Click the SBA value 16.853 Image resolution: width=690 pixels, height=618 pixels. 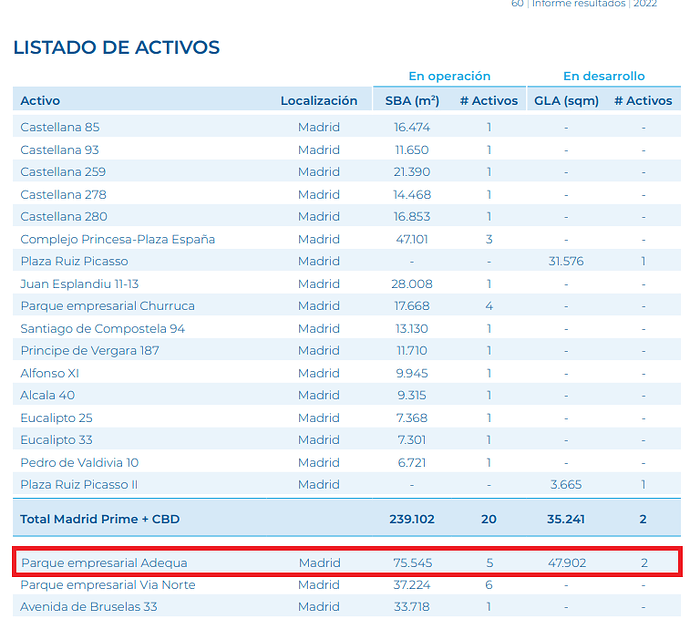(412, 217)
